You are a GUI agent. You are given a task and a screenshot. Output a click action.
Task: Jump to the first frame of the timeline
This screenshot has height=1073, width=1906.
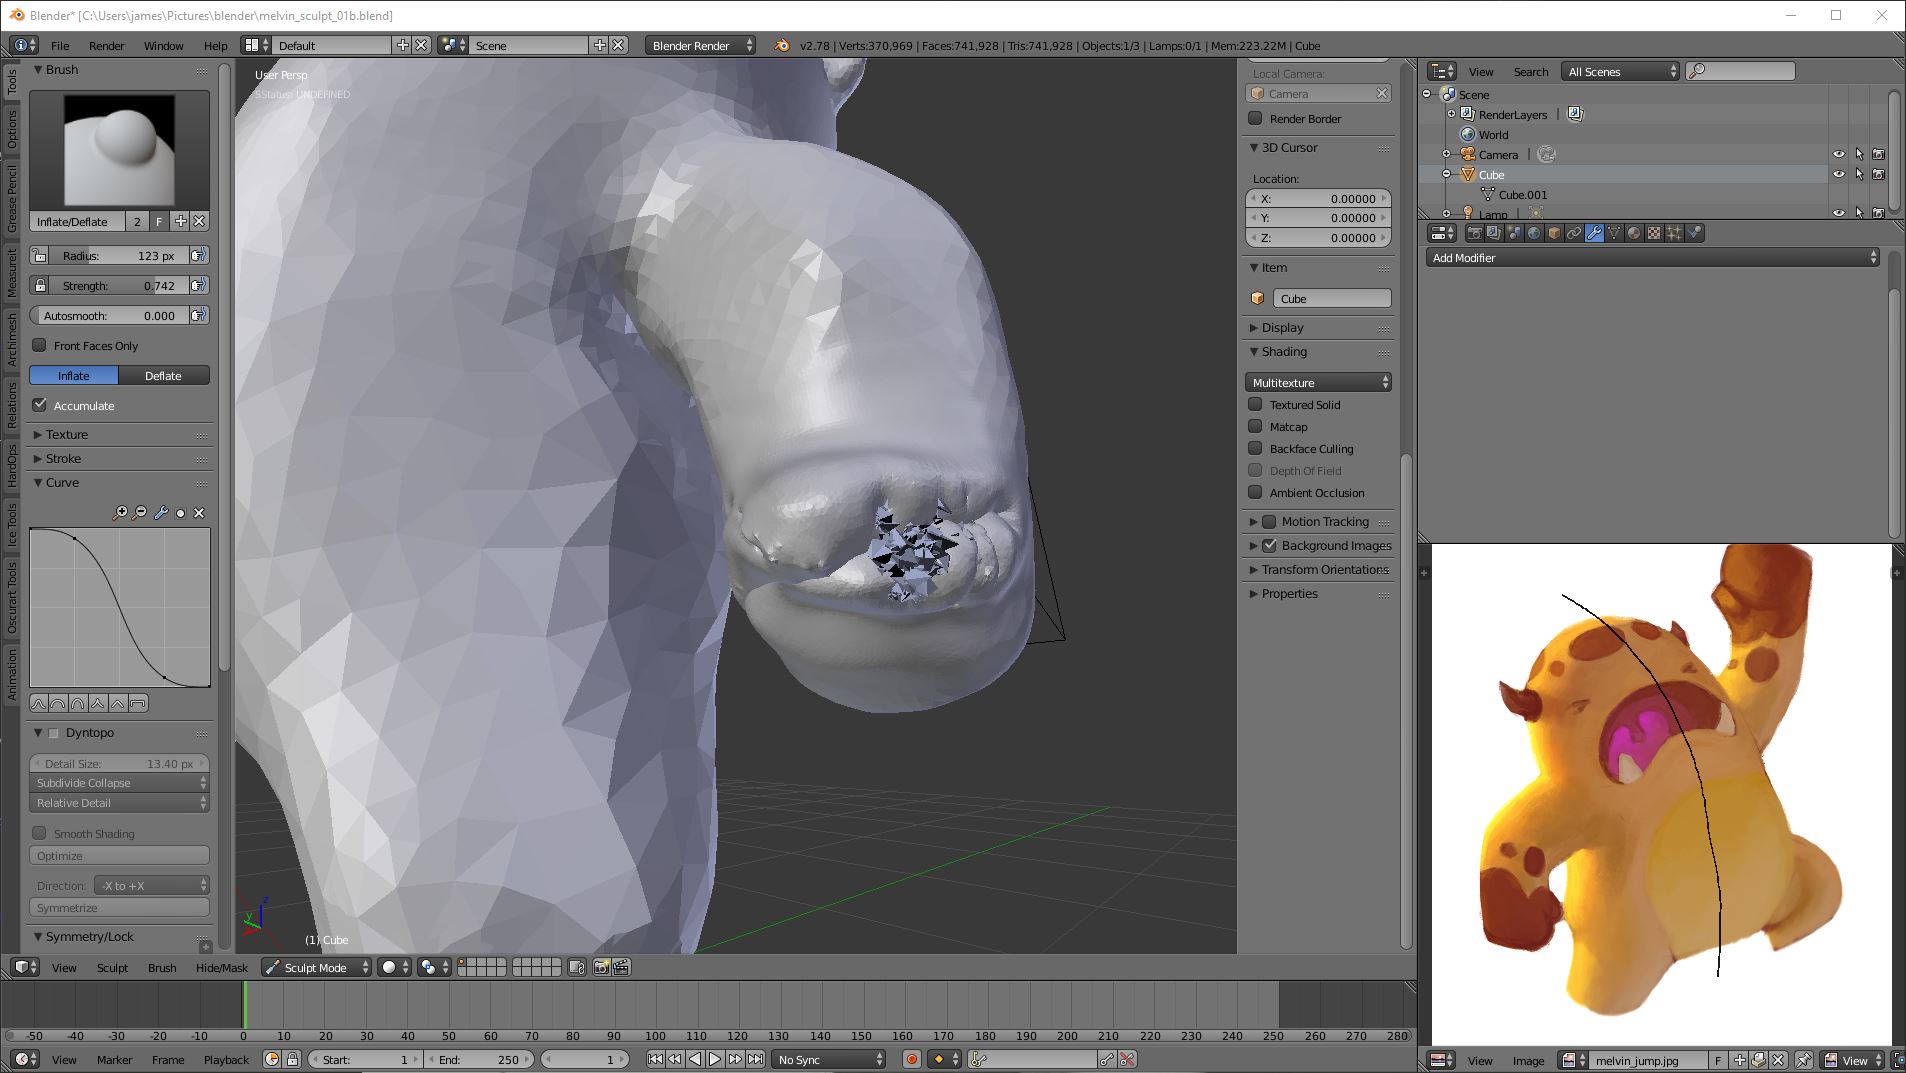point(655,1059)
